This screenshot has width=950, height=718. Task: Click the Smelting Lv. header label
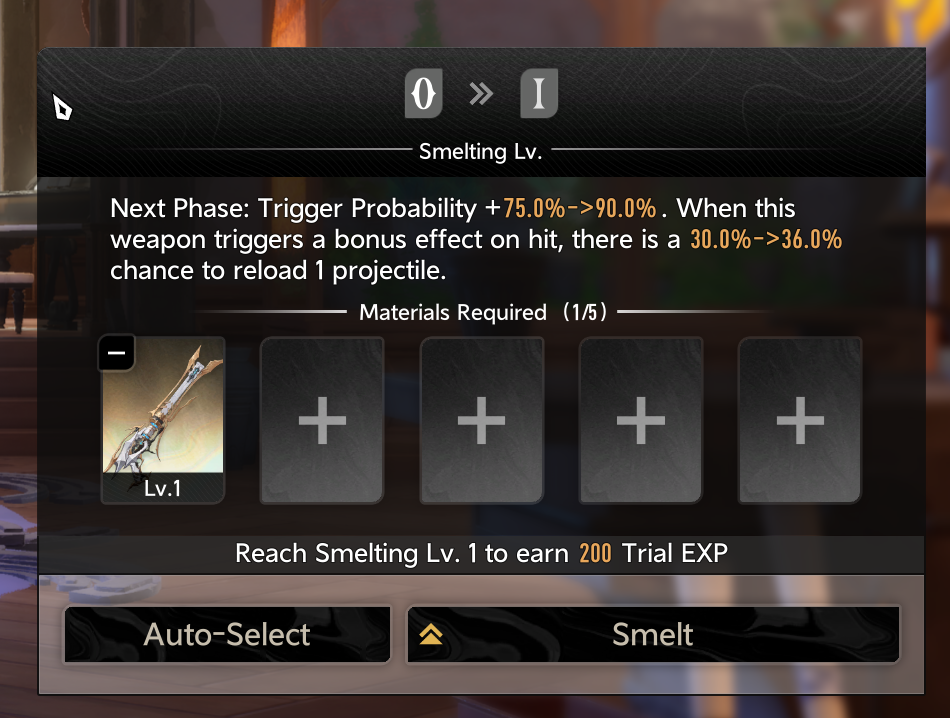coord(480,151)
